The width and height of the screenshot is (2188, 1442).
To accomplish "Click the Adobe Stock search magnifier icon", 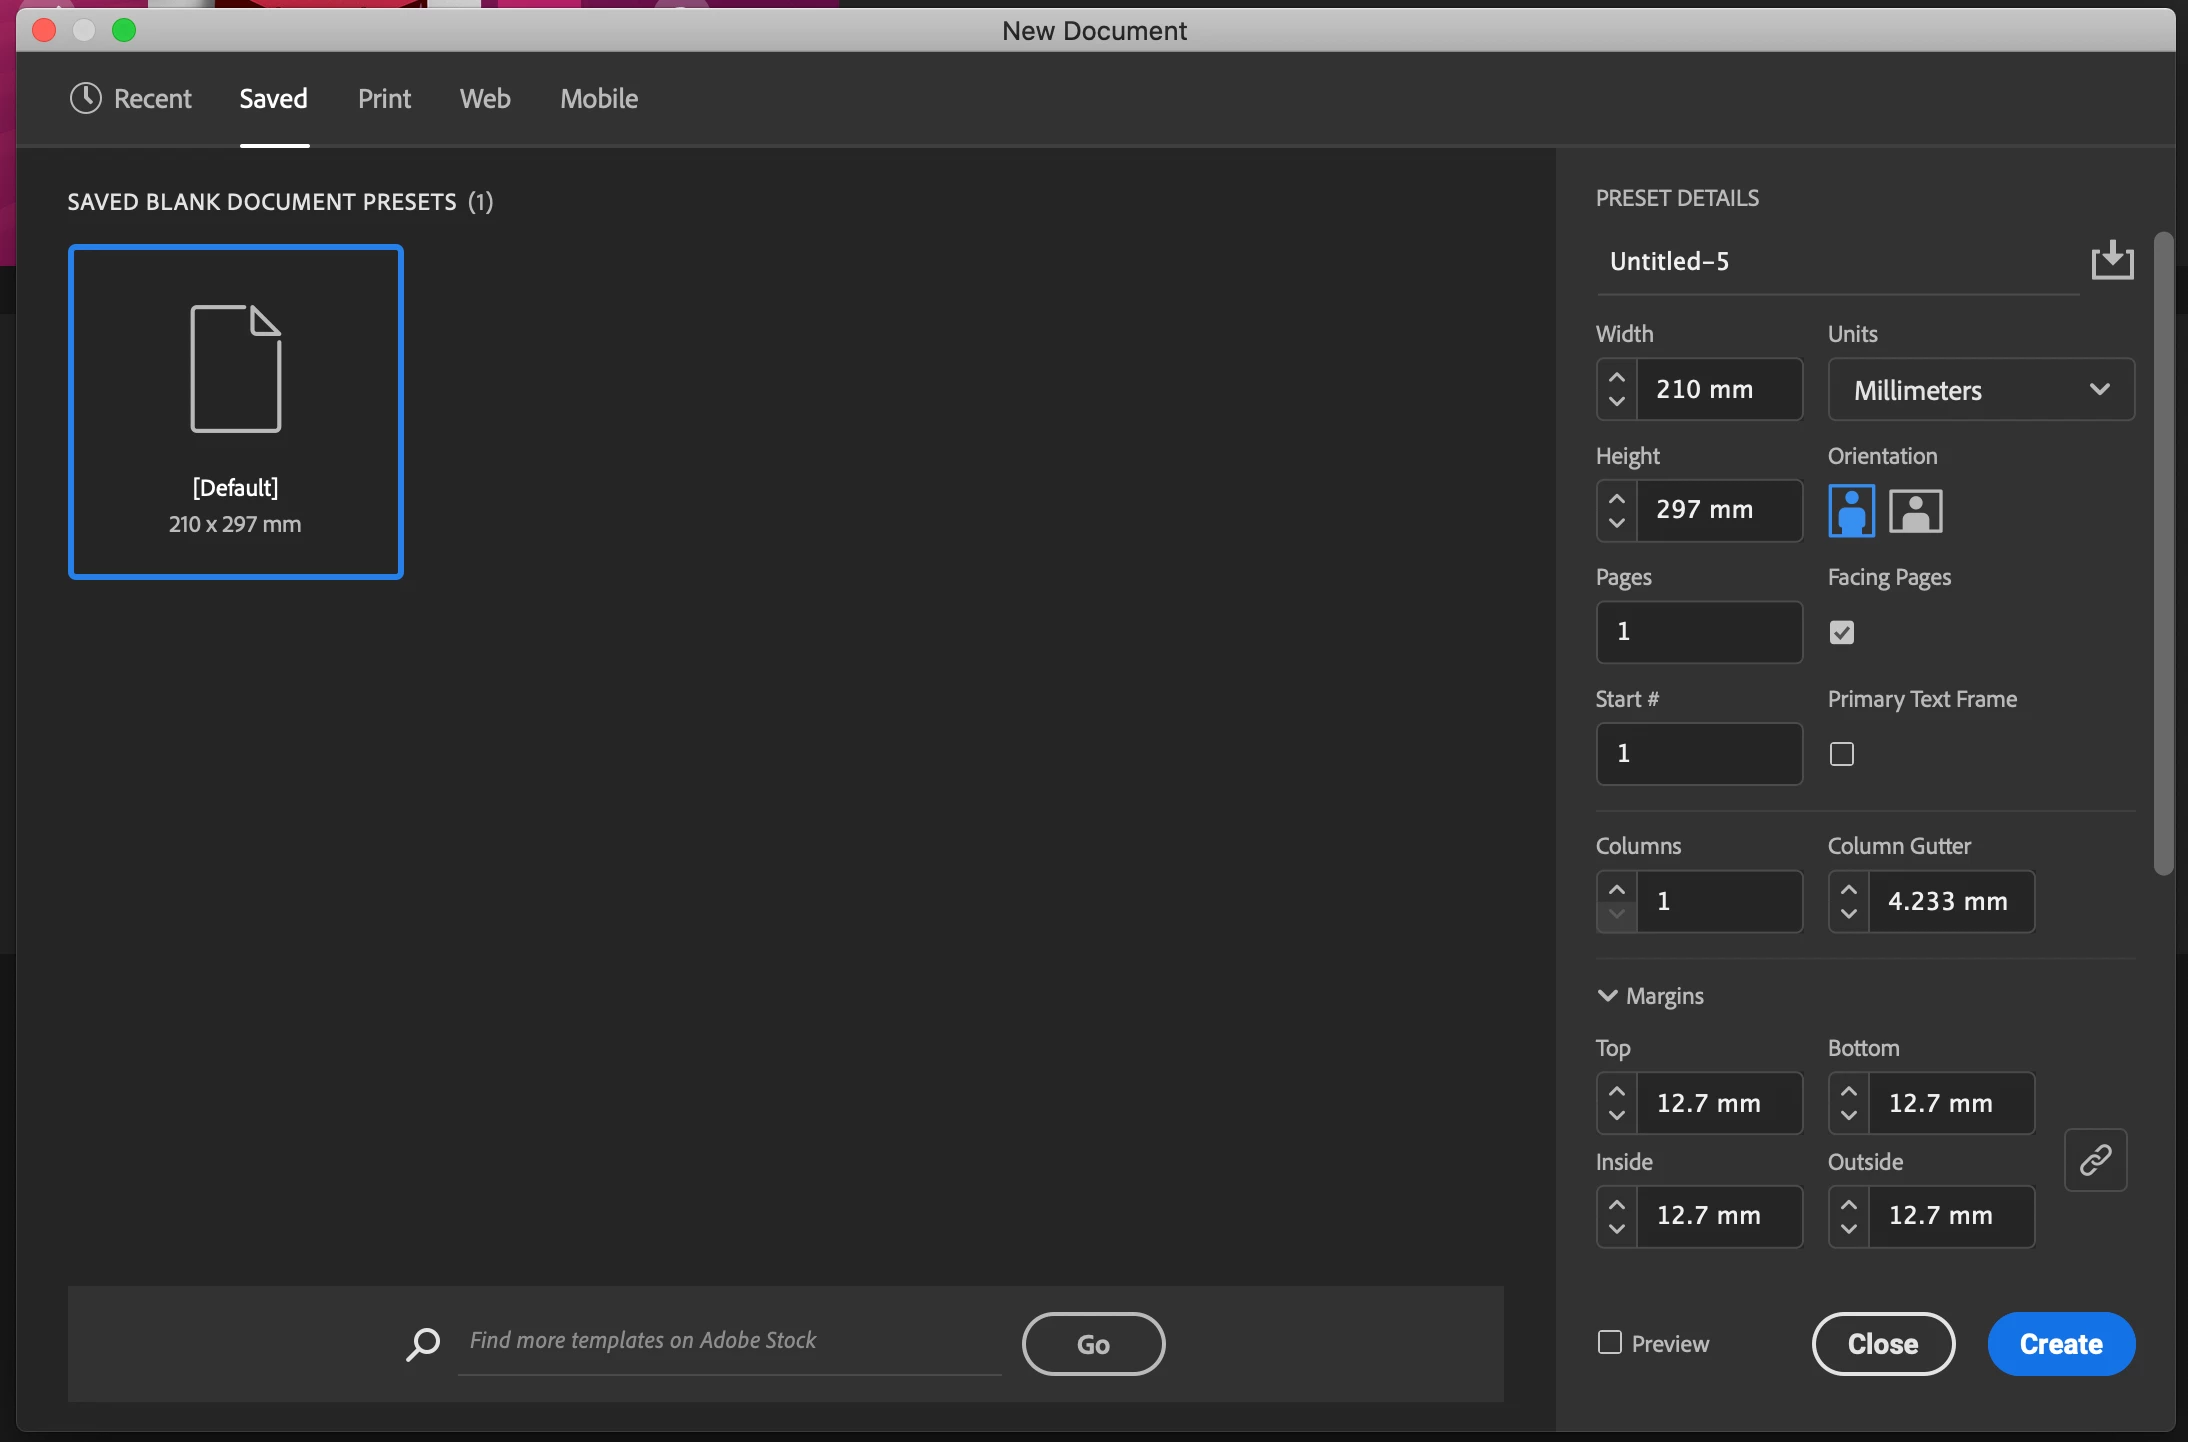I will point(423,1343).
